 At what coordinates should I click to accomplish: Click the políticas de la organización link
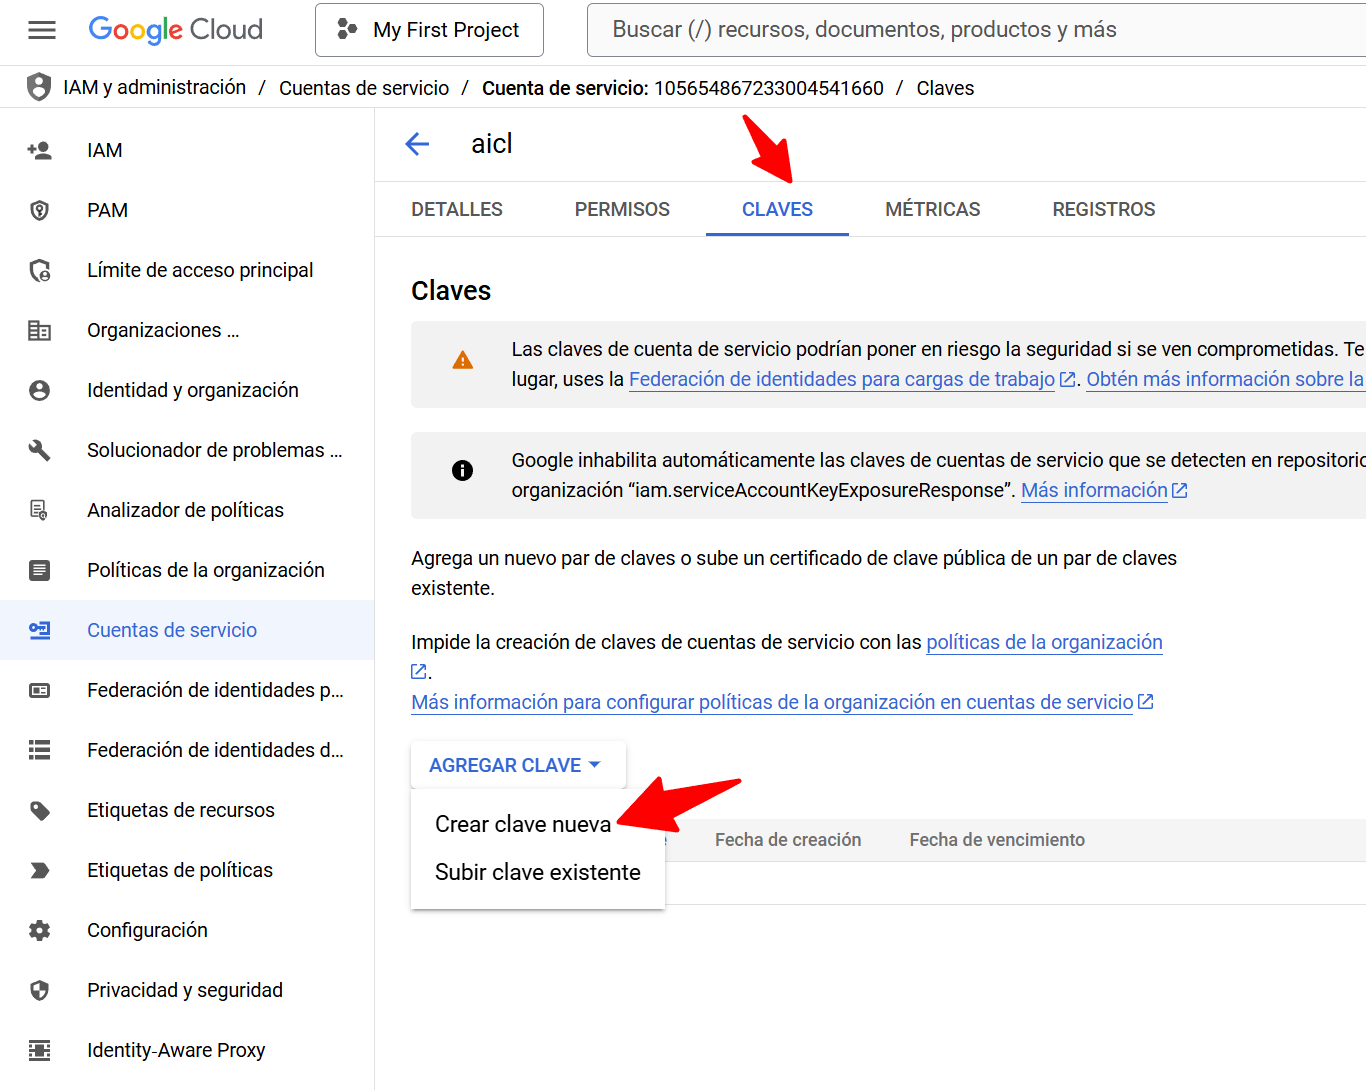pyautogui.click(x=1044, y=642)
